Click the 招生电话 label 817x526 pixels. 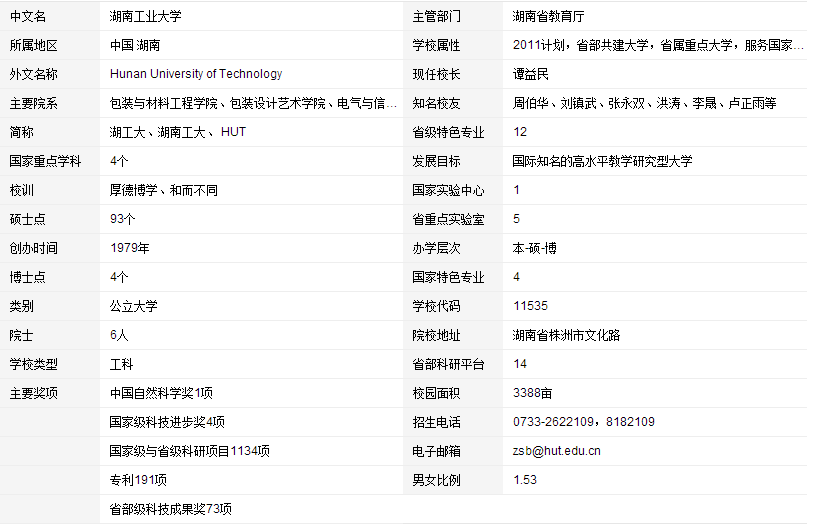coord(437,422)
